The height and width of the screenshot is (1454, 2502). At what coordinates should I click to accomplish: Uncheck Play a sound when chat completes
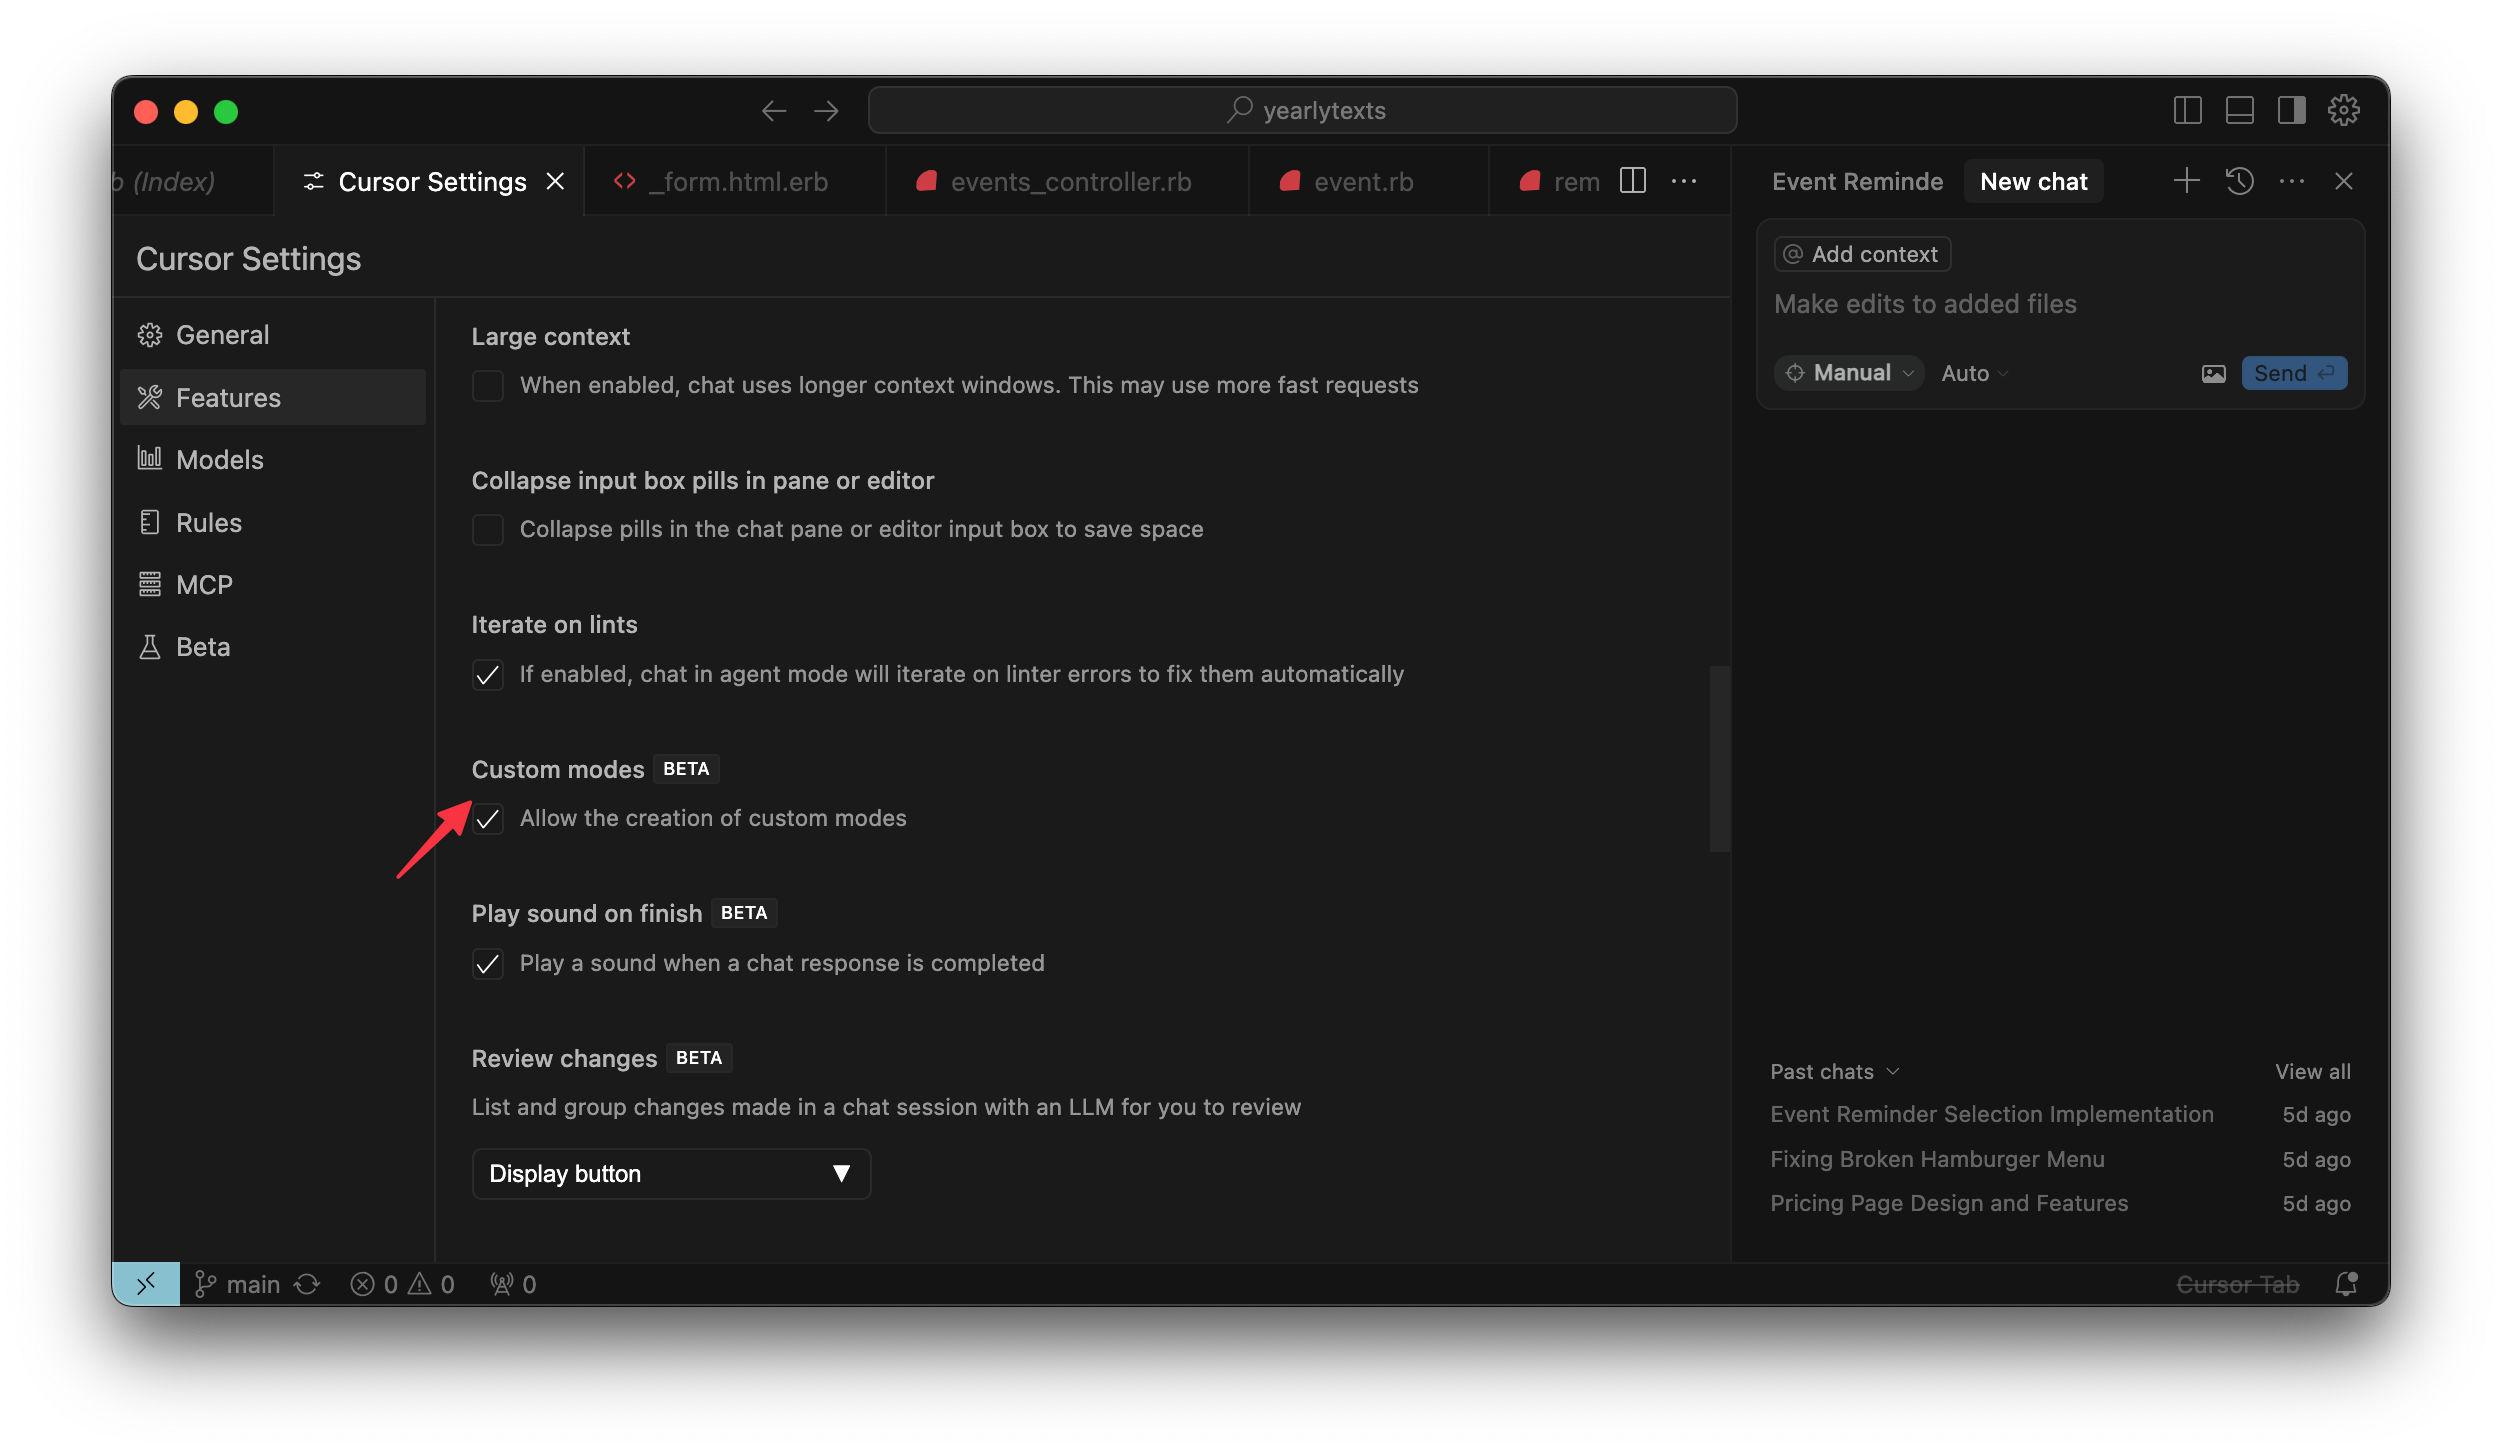click(488, 964)
